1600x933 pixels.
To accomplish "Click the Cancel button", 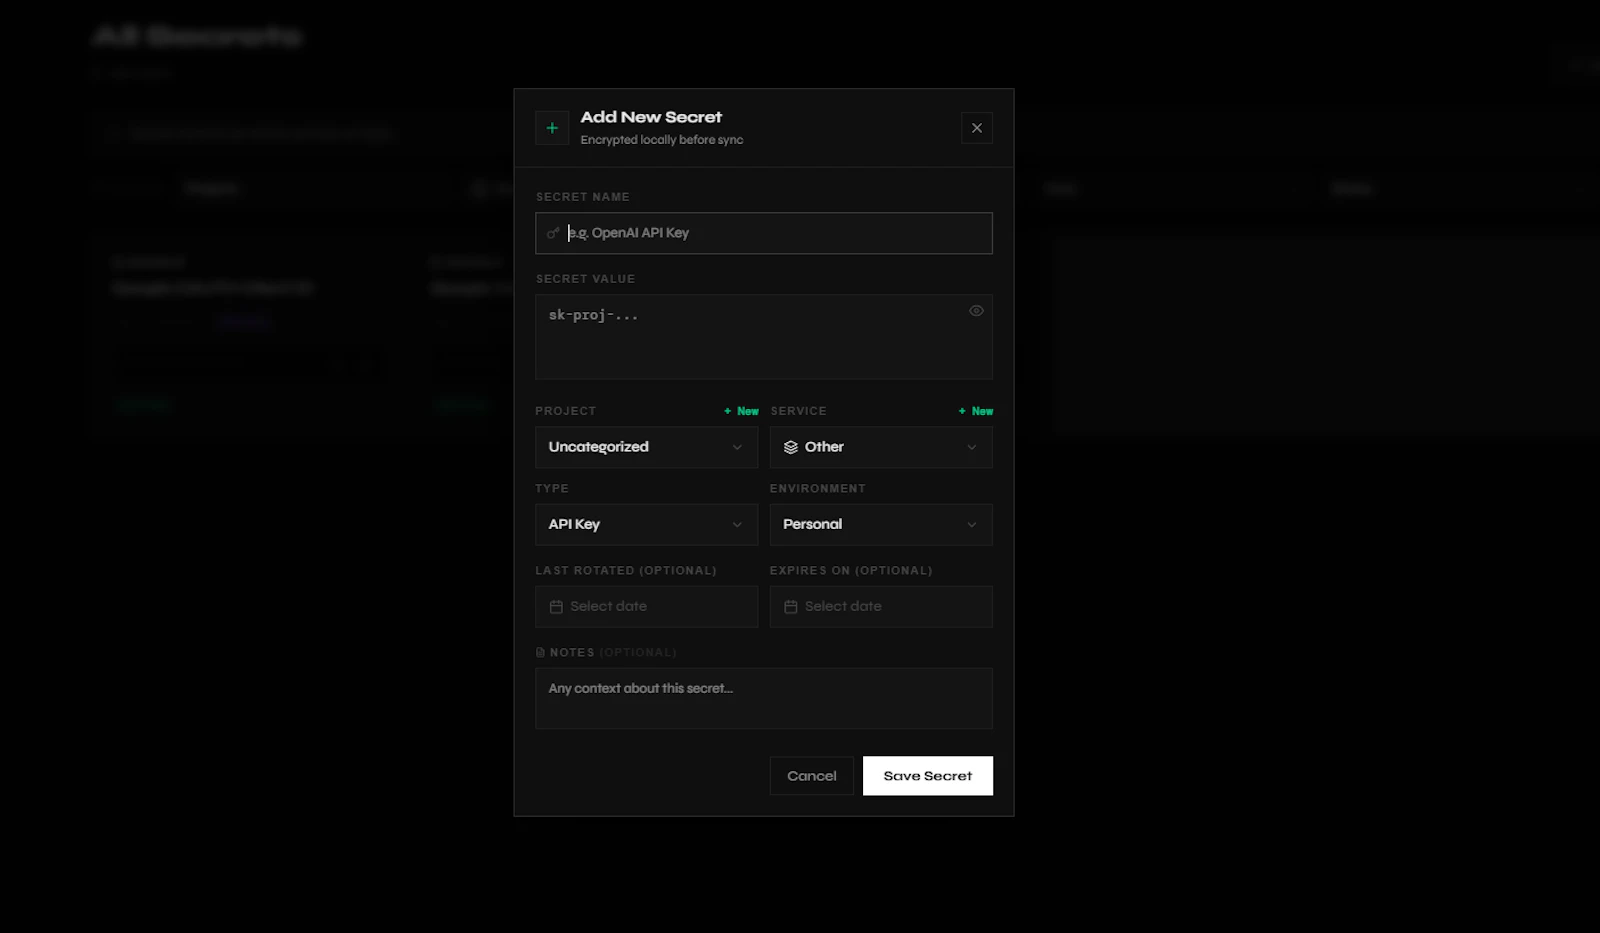I will pyautogui.click(x=811, y=776).
